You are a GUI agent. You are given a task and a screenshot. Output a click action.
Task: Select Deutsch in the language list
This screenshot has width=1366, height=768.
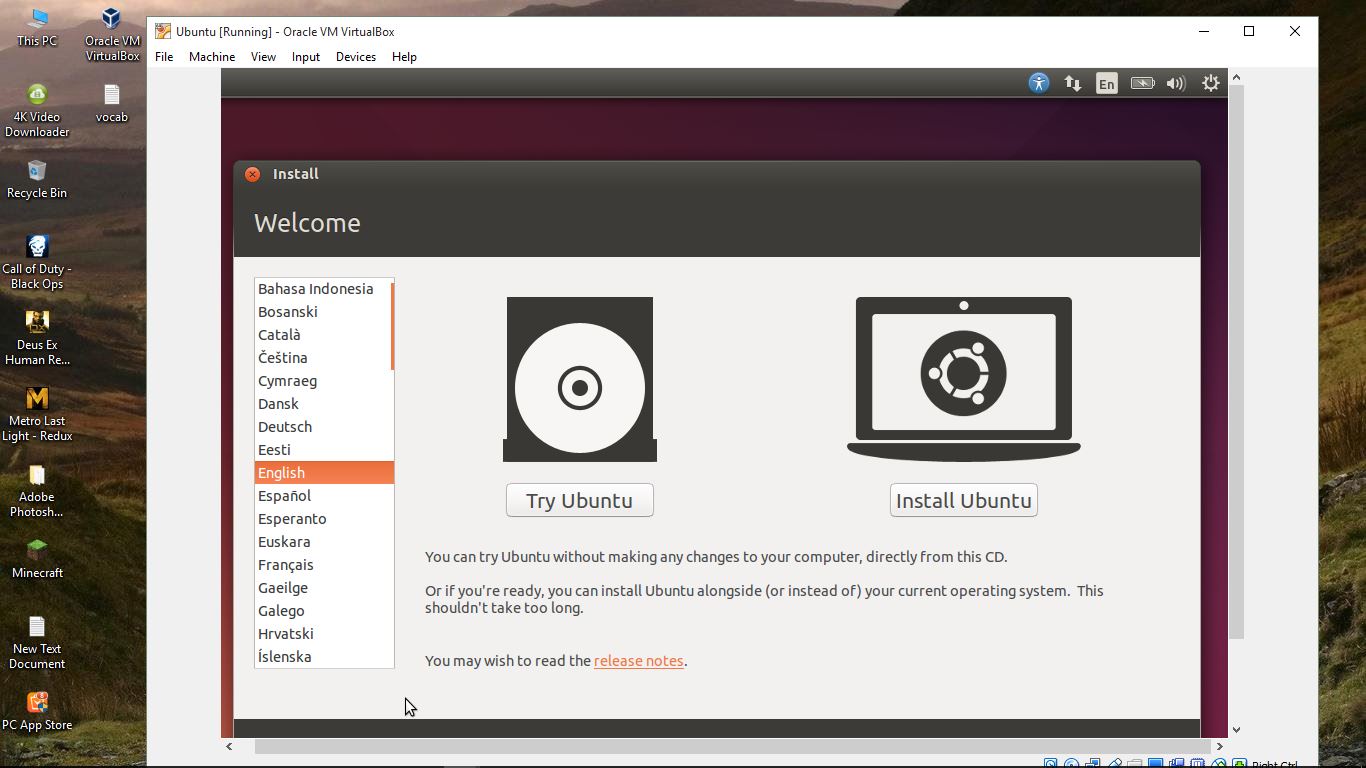(323, 427)
